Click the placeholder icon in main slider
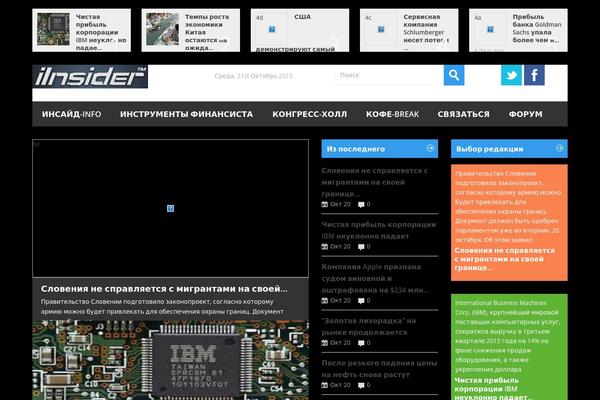 (x=170, y=208)
